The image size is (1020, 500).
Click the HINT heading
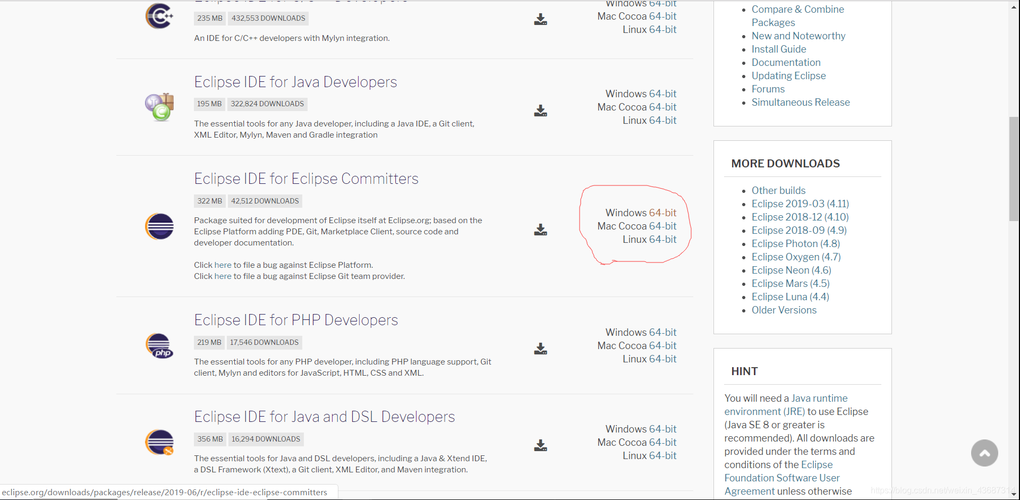pyautogui.click(x=744, y=371)
